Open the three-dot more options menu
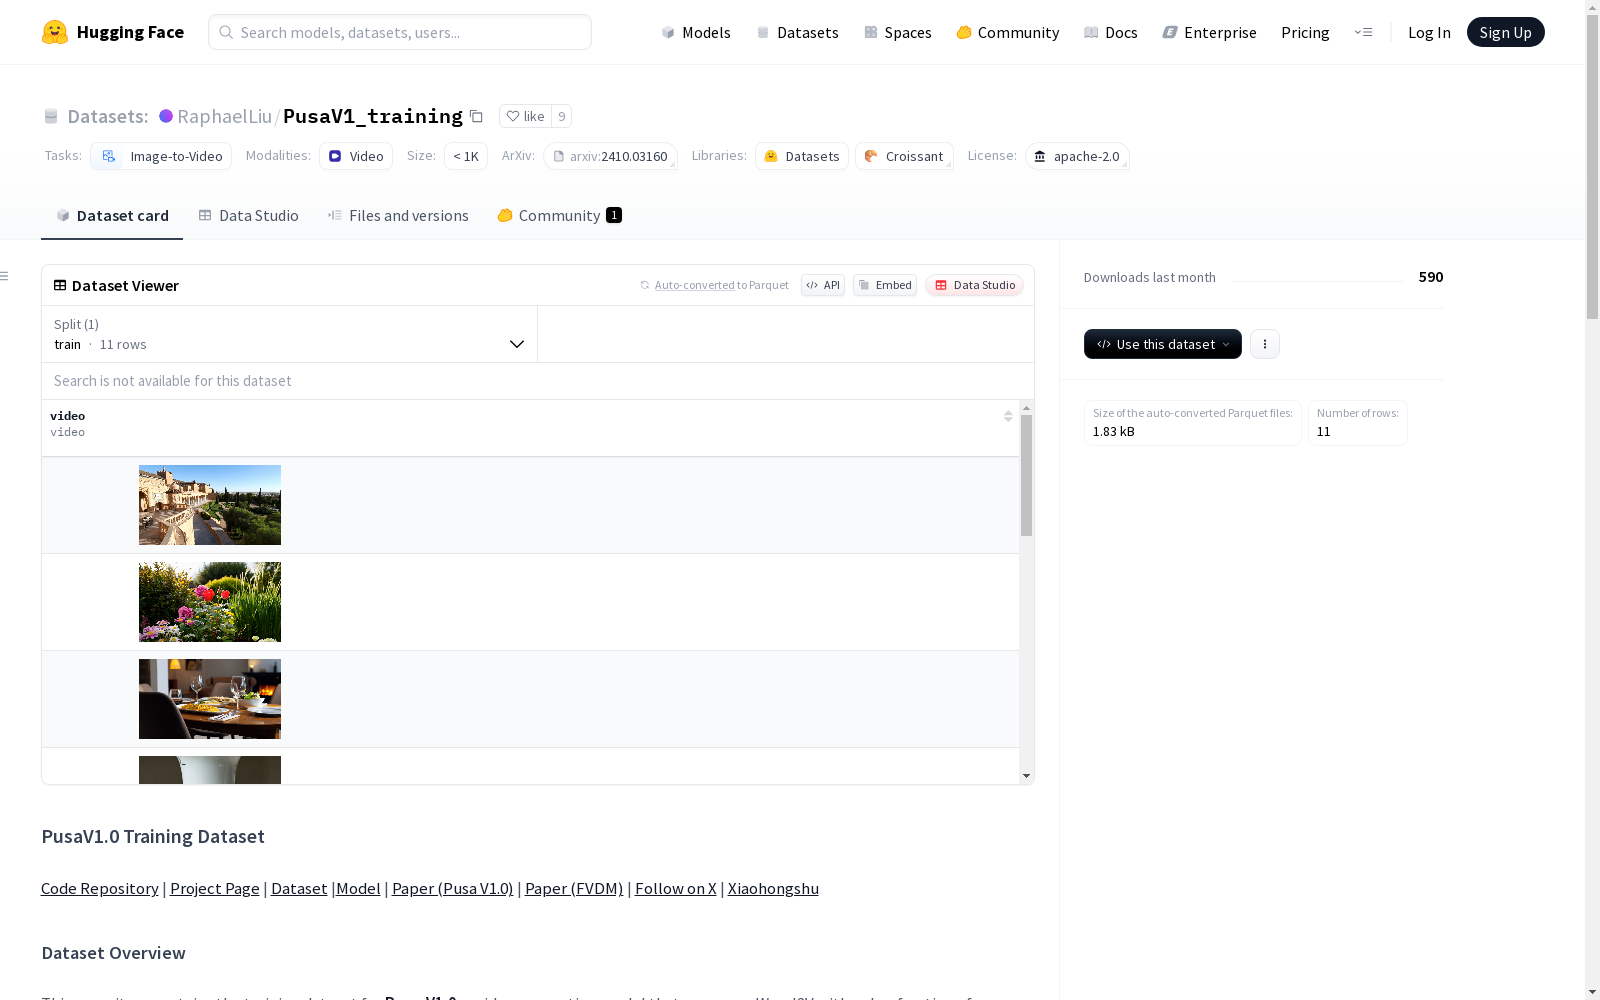 [x=1265, y=344]
